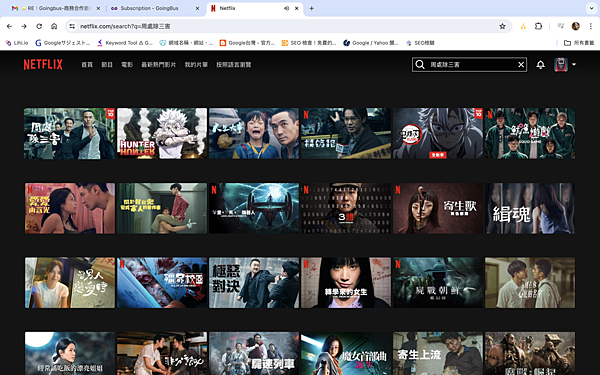Viewport: 600px width, 375px height.
Task: Open the Lihi.io bookmark
Action: click(17, 43)
